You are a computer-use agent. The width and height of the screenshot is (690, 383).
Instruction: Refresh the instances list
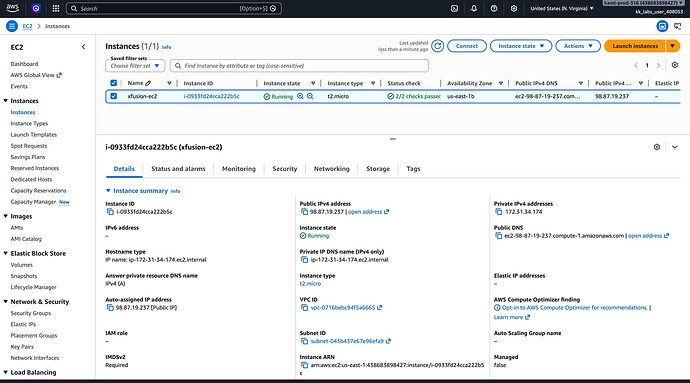[437, 46]
